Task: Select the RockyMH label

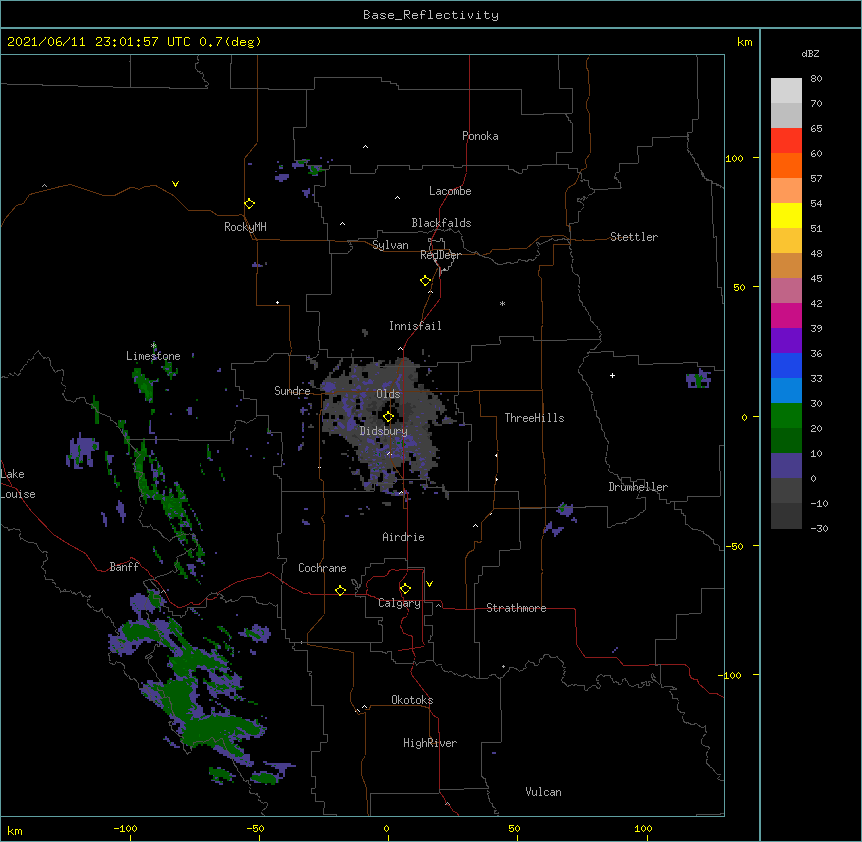Action: click(x=245, y=227)
